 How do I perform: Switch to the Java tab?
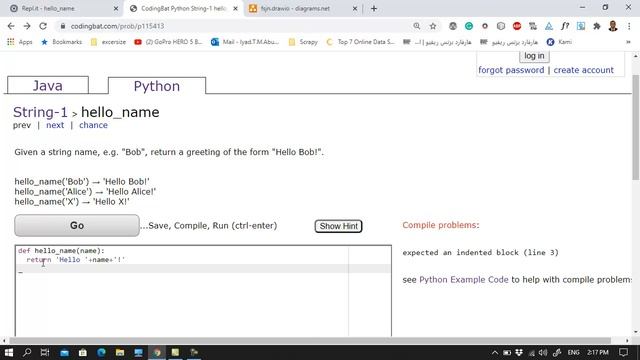click(48, 86)
